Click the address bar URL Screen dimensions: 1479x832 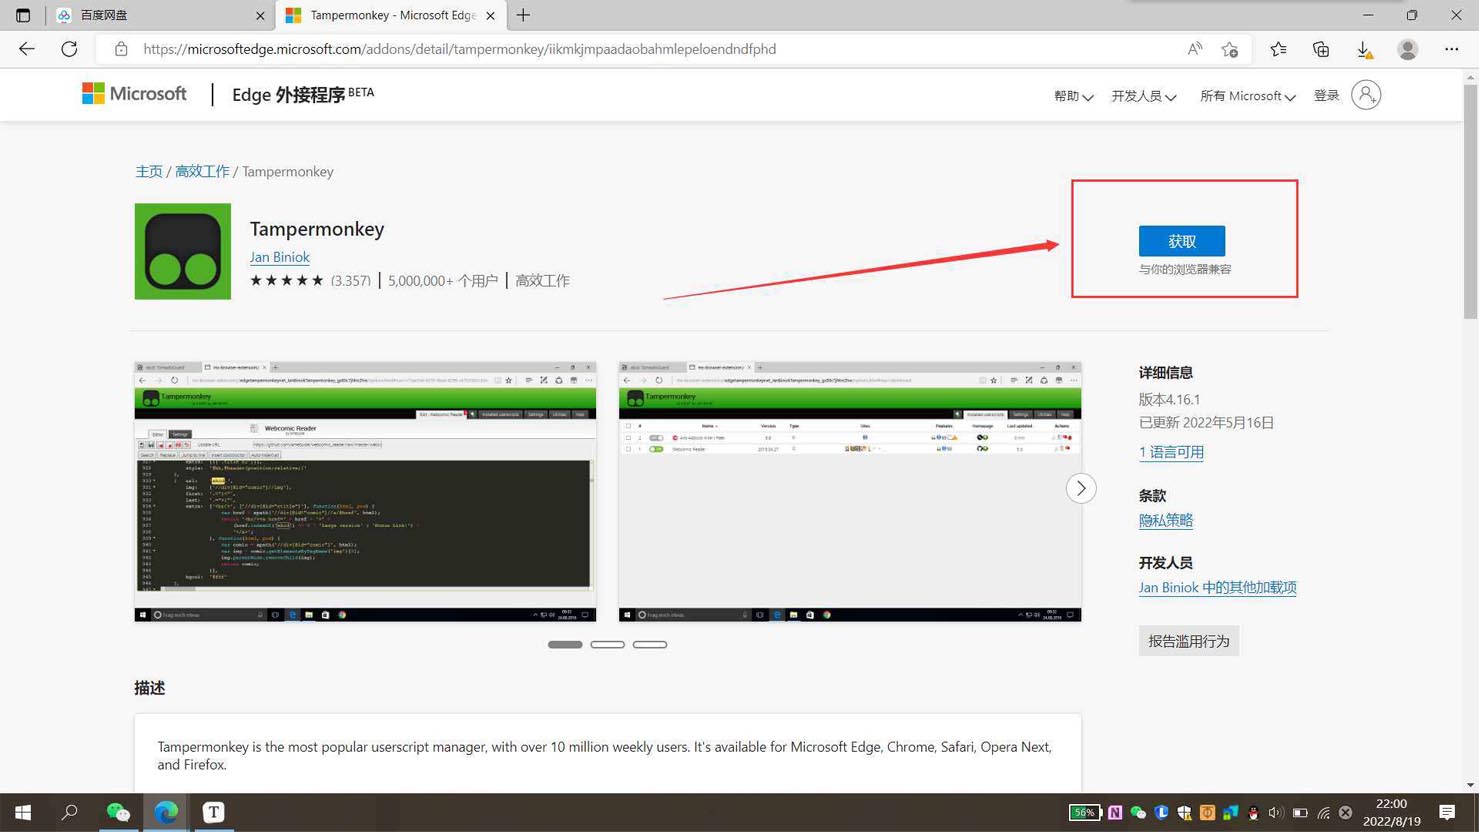[460, 49]
